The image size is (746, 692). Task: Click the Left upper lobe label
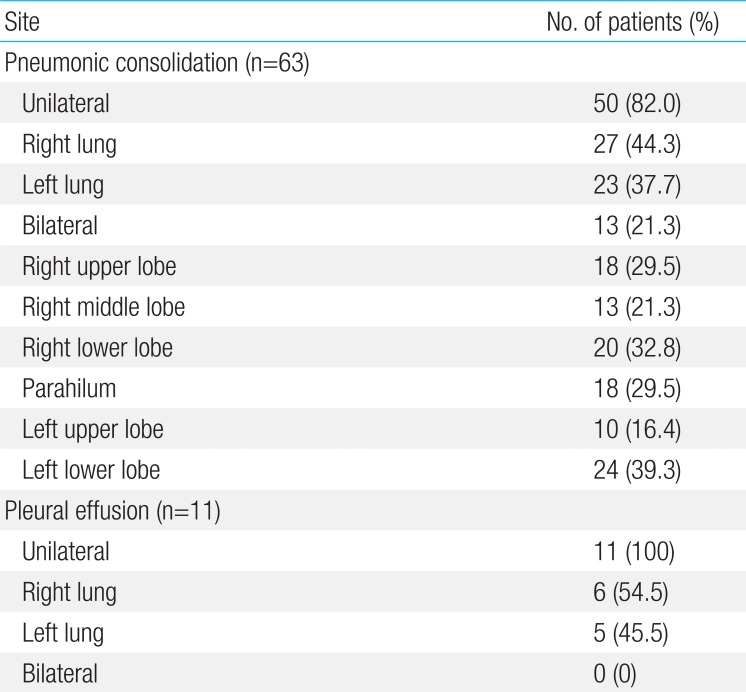coord(93,430)
